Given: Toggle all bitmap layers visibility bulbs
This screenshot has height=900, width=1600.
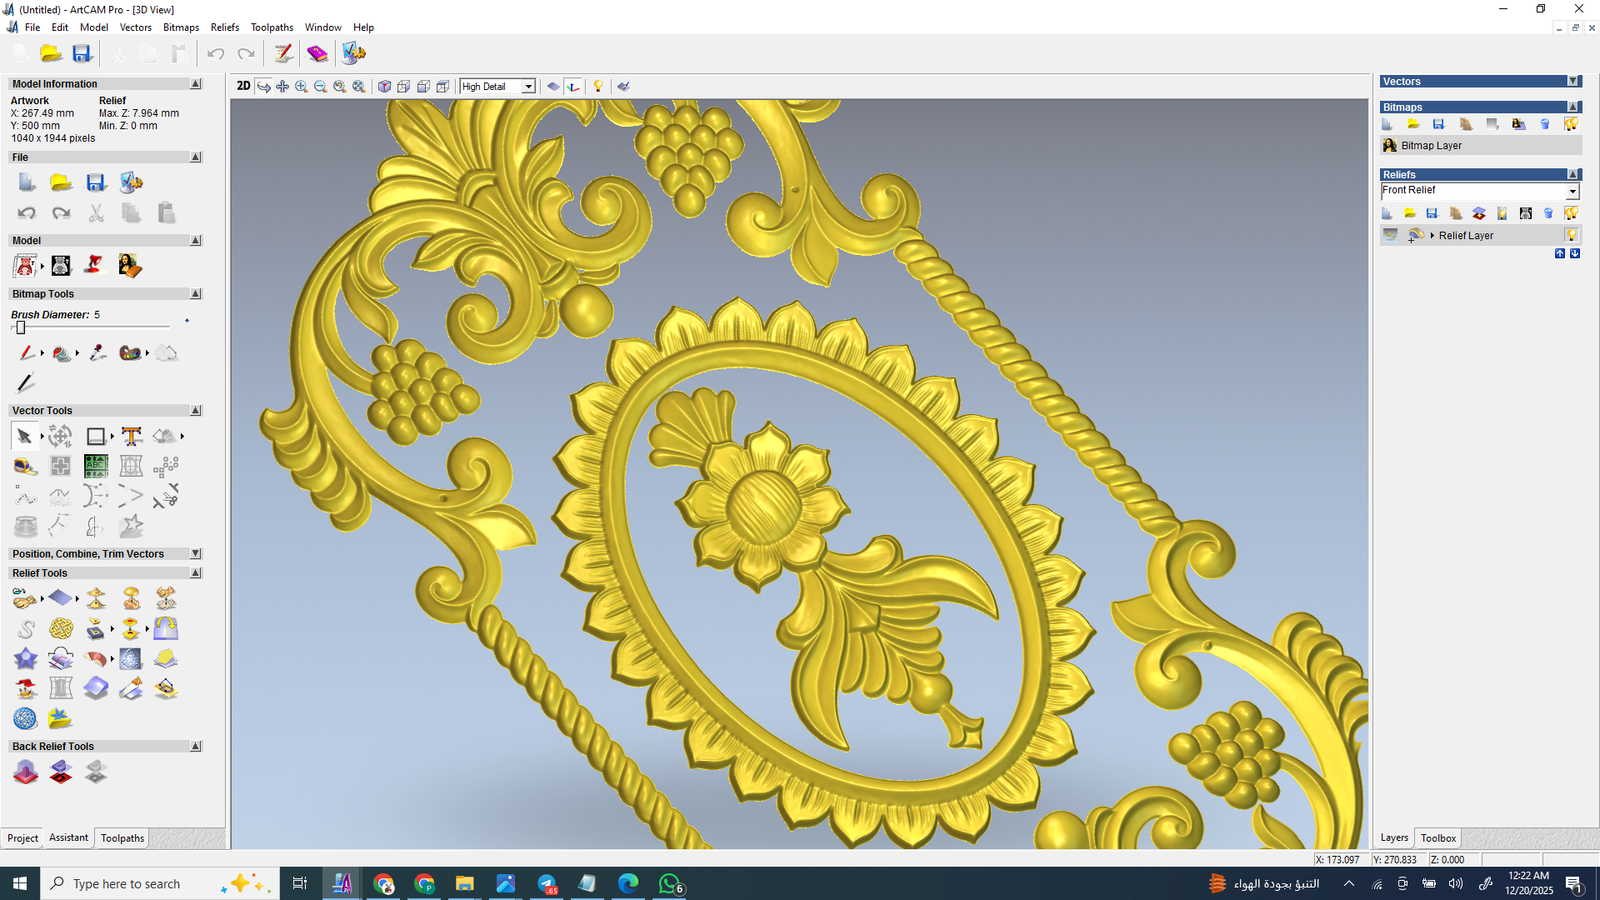Looking at the screenshot, I should pos(1571,124).
